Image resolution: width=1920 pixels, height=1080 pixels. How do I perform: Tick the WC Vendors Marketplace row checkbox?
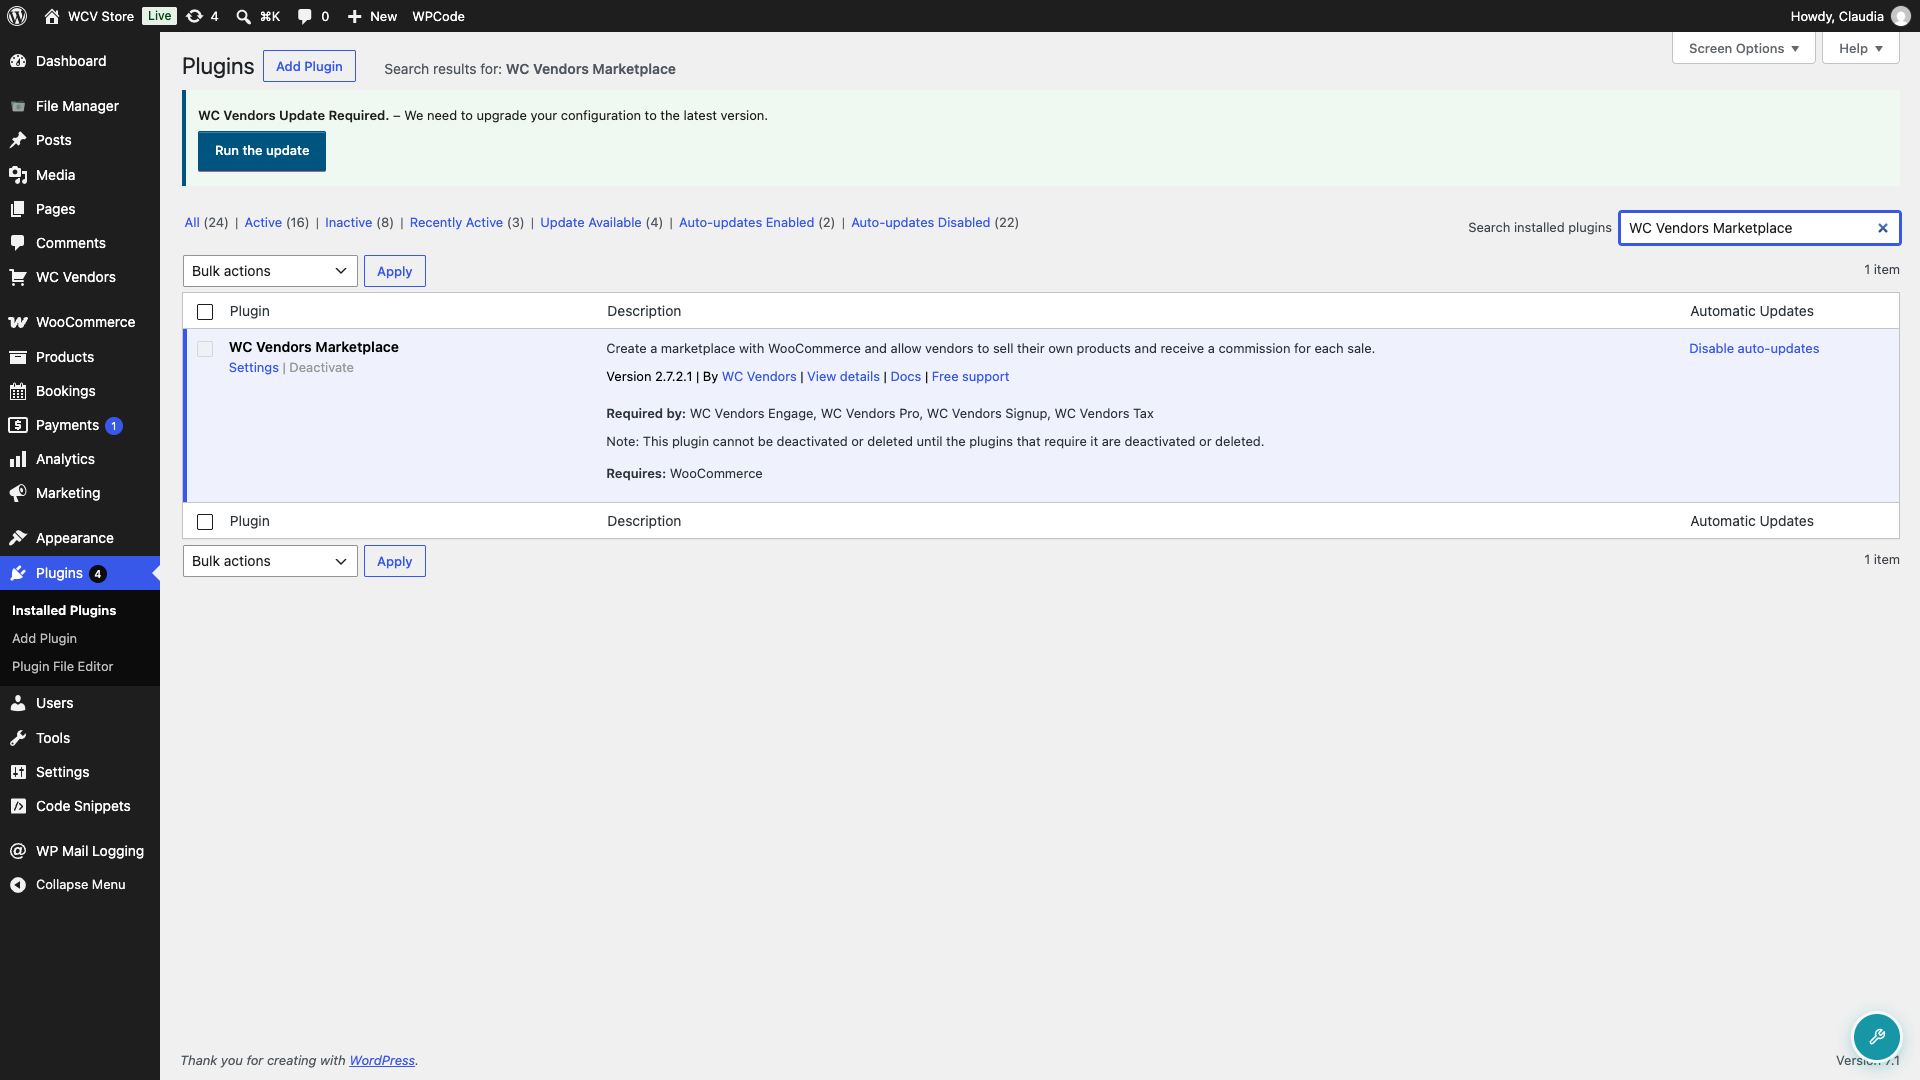[205, 349]
